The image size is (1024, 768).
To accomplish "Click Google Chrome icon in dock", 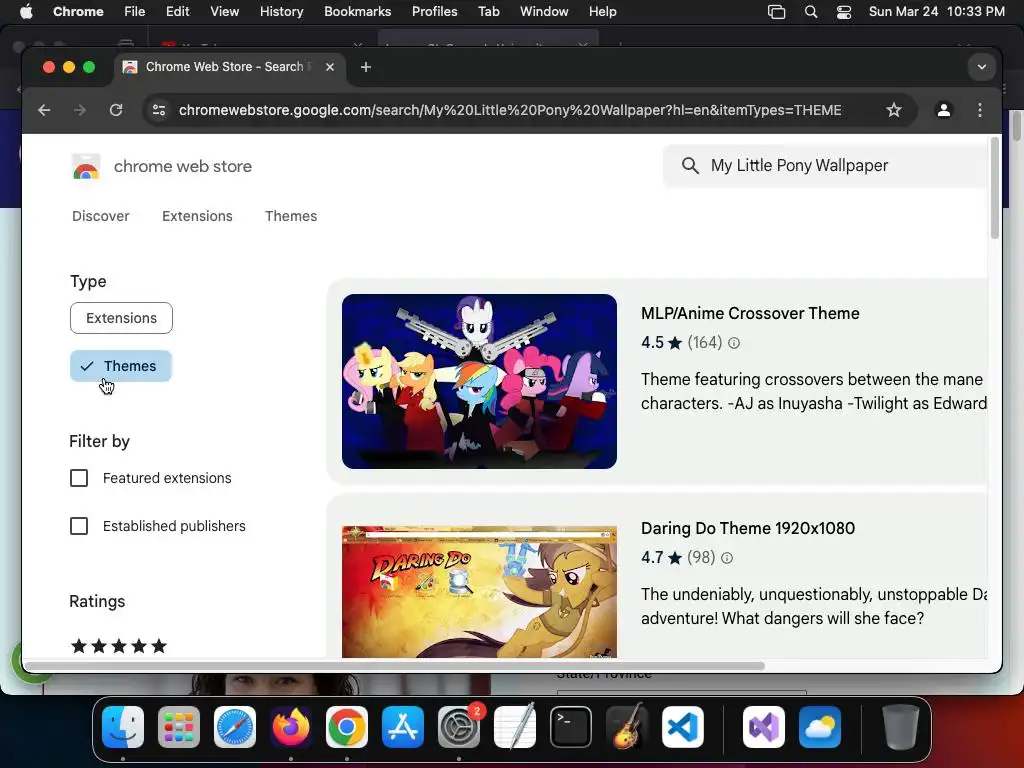I will pyautogui.click(x=347, y=727).
